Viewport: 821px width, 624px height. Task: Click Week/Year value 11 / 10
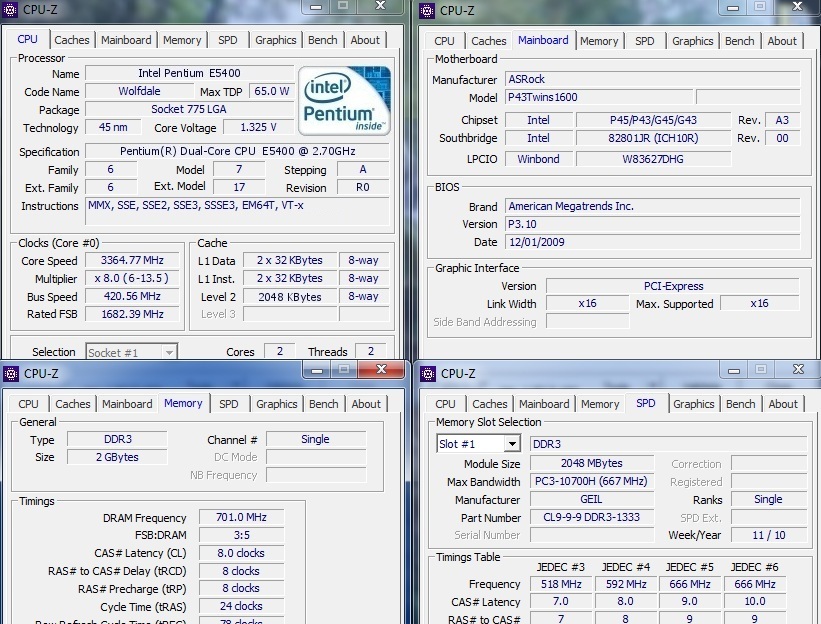pyautogui.click(x=769, y=535)
